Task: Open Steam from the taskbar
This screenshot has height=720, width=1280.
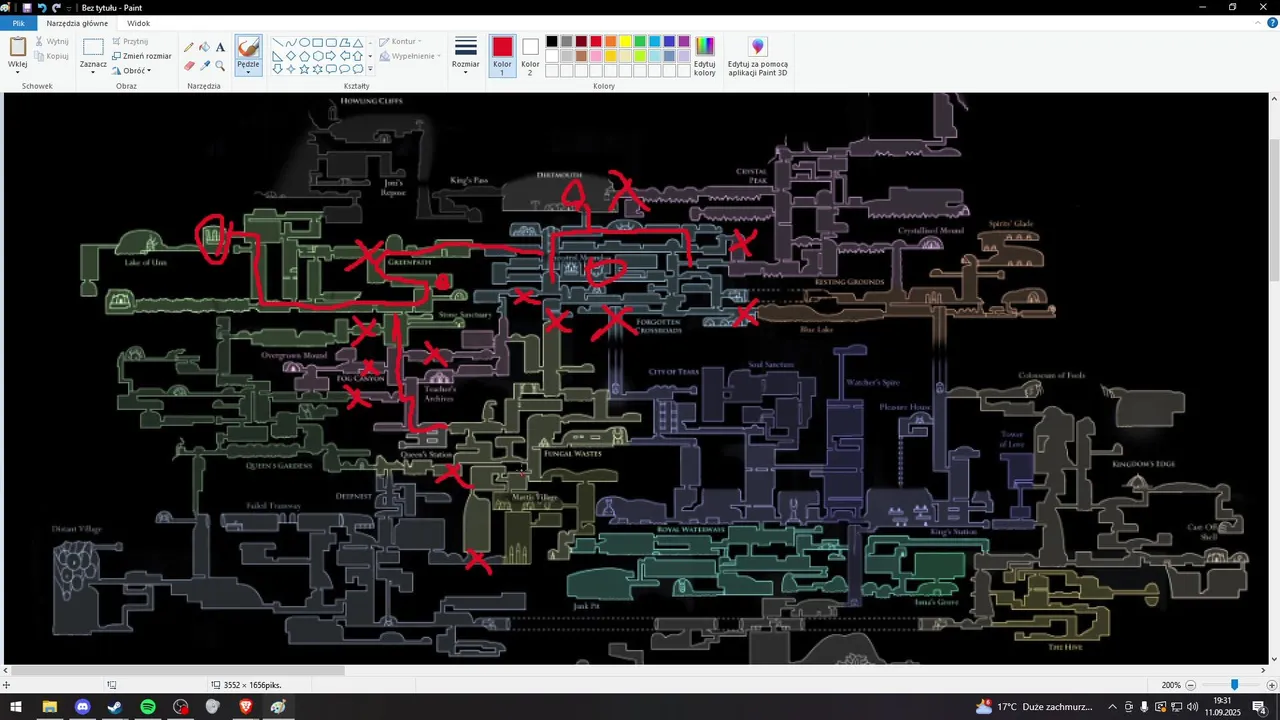Action: pos(115,707)
